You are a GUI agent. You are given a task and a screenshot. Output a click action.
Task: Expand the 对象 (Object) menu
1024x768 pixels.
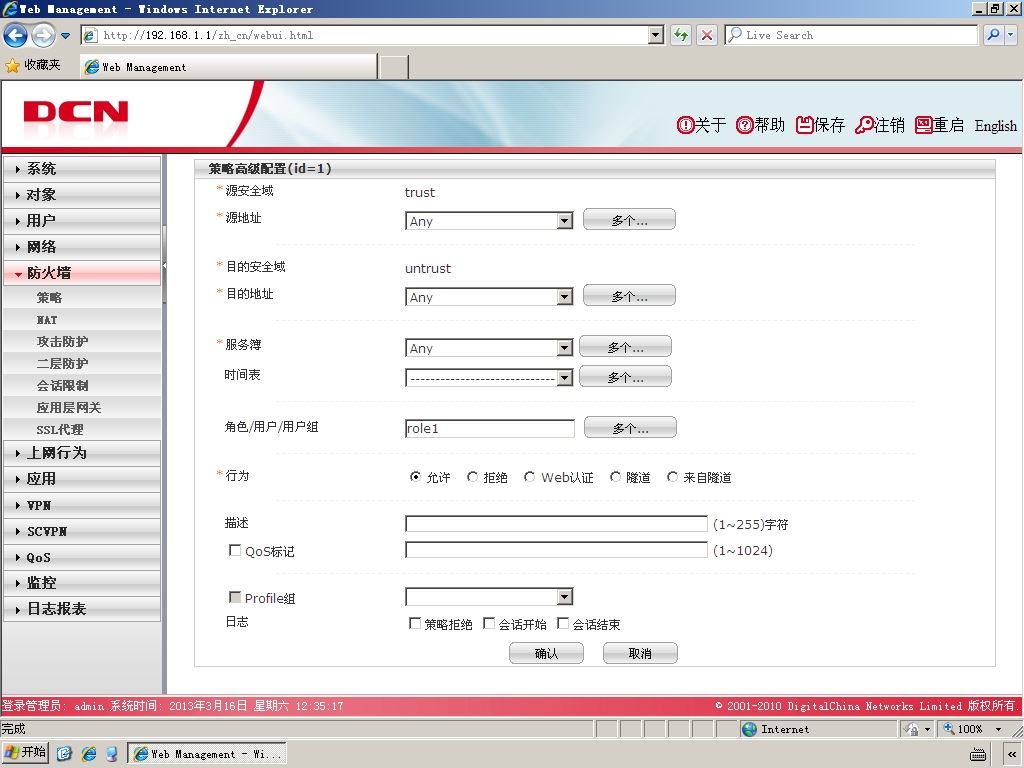[82, 195]
